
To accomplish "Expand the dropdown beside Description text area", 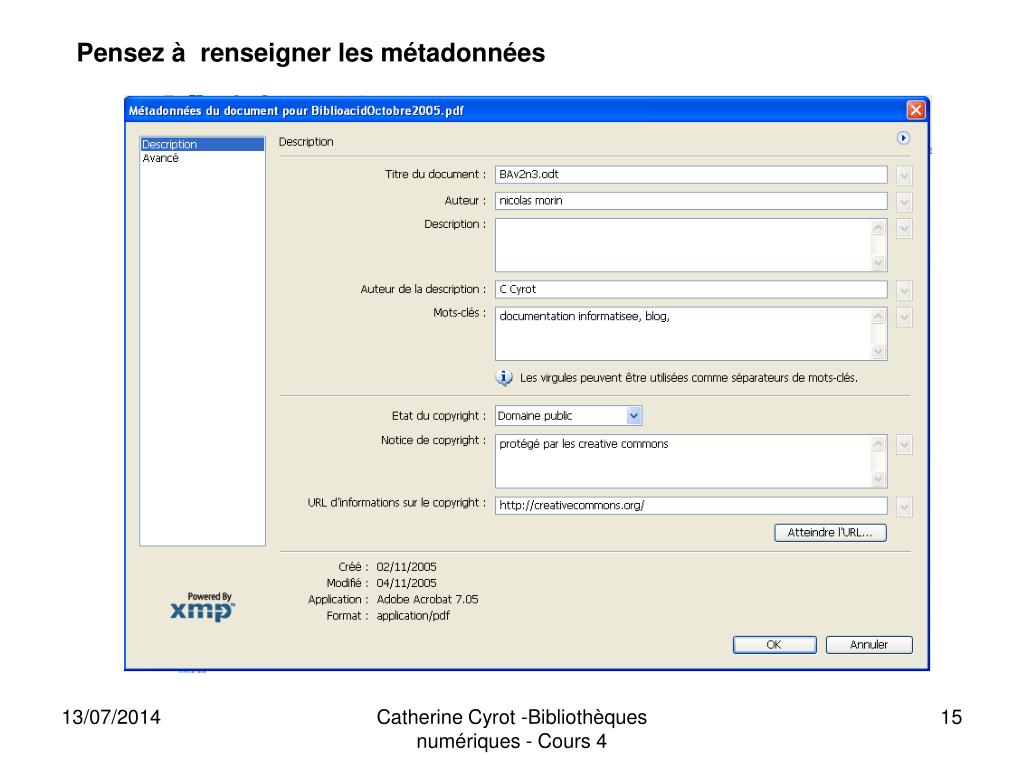I will point(904,229).
